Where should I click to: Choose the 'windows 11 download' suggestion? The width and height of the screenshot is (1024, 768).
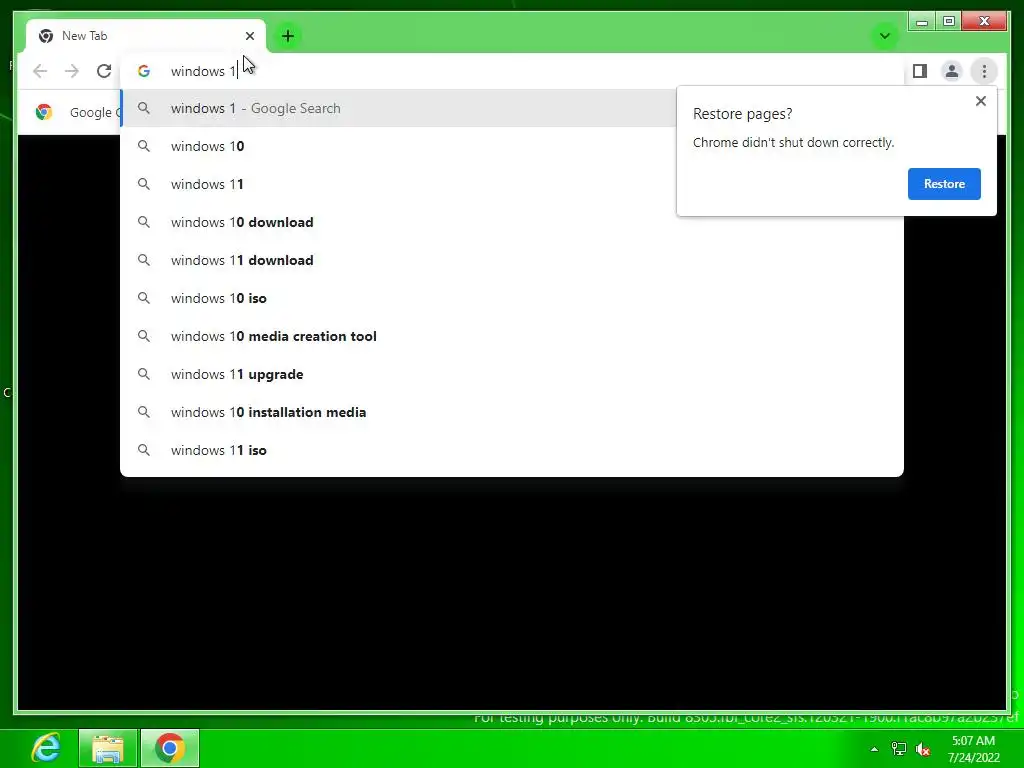(x=511, y=260)
